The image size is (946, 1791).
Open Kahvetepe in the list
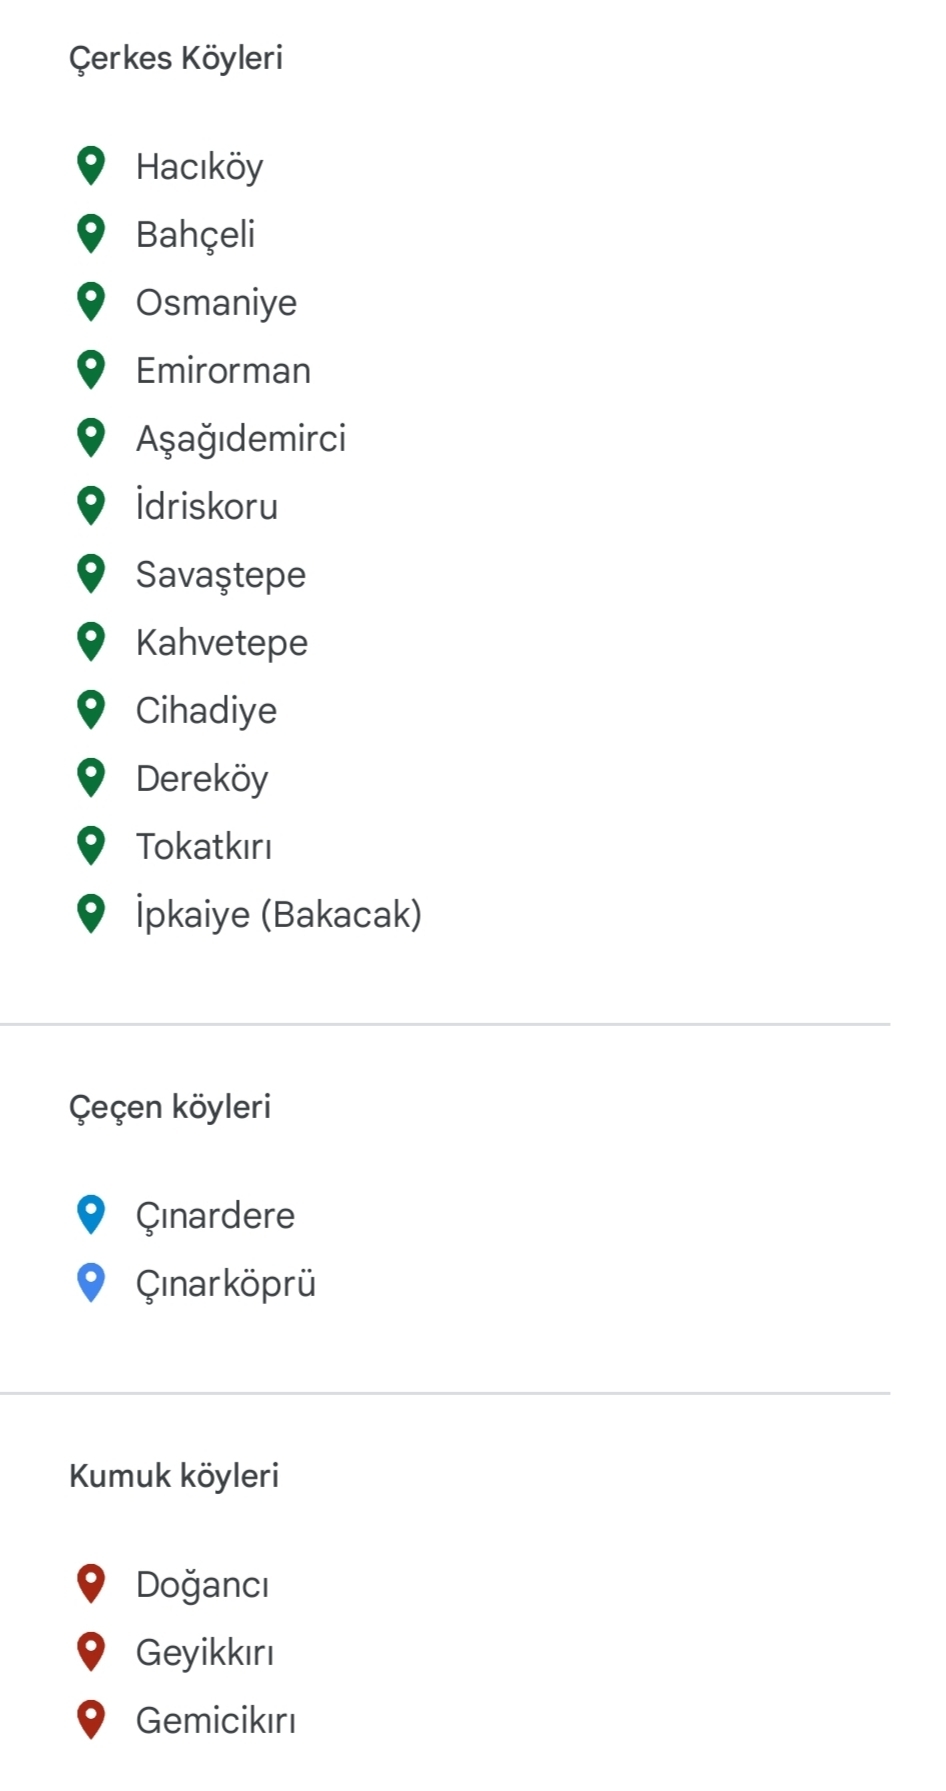(x=222, y=643)
